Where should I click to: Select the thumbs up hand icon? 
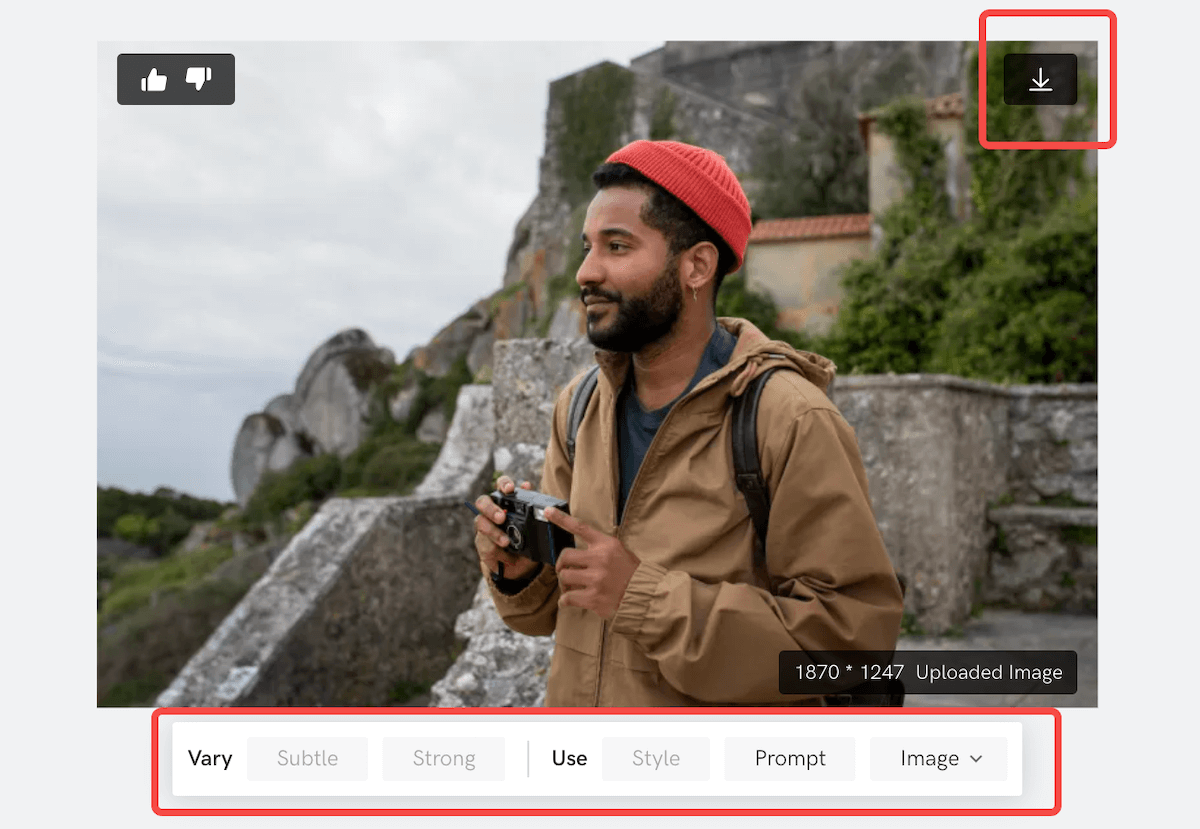[156, 79]
